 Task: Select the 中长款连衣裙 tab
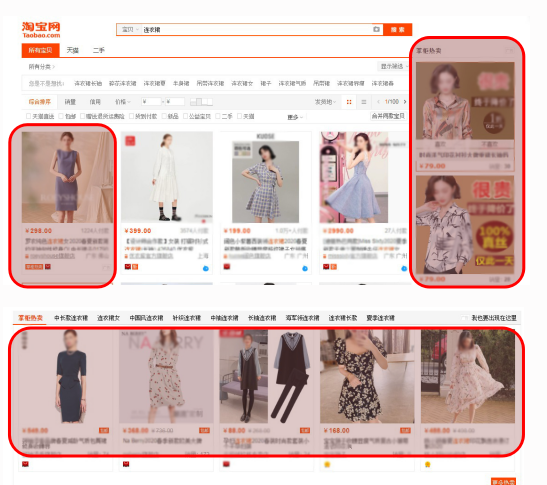71,318
